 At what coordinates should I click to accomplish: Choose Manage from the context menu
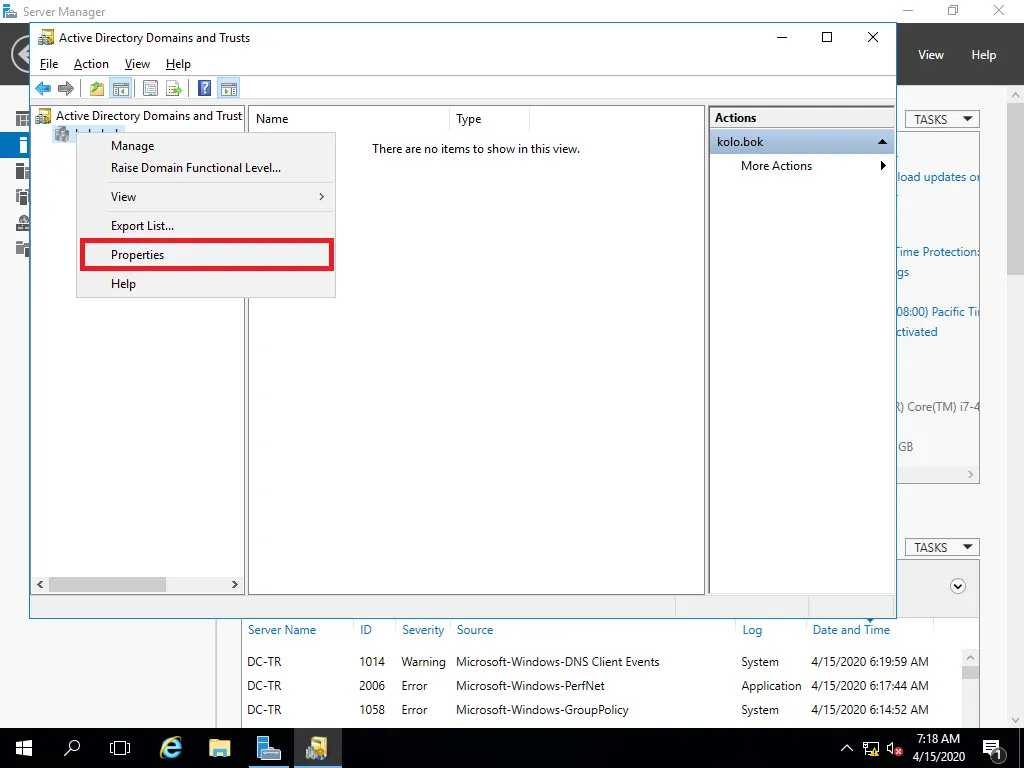[x=206, y=146]
